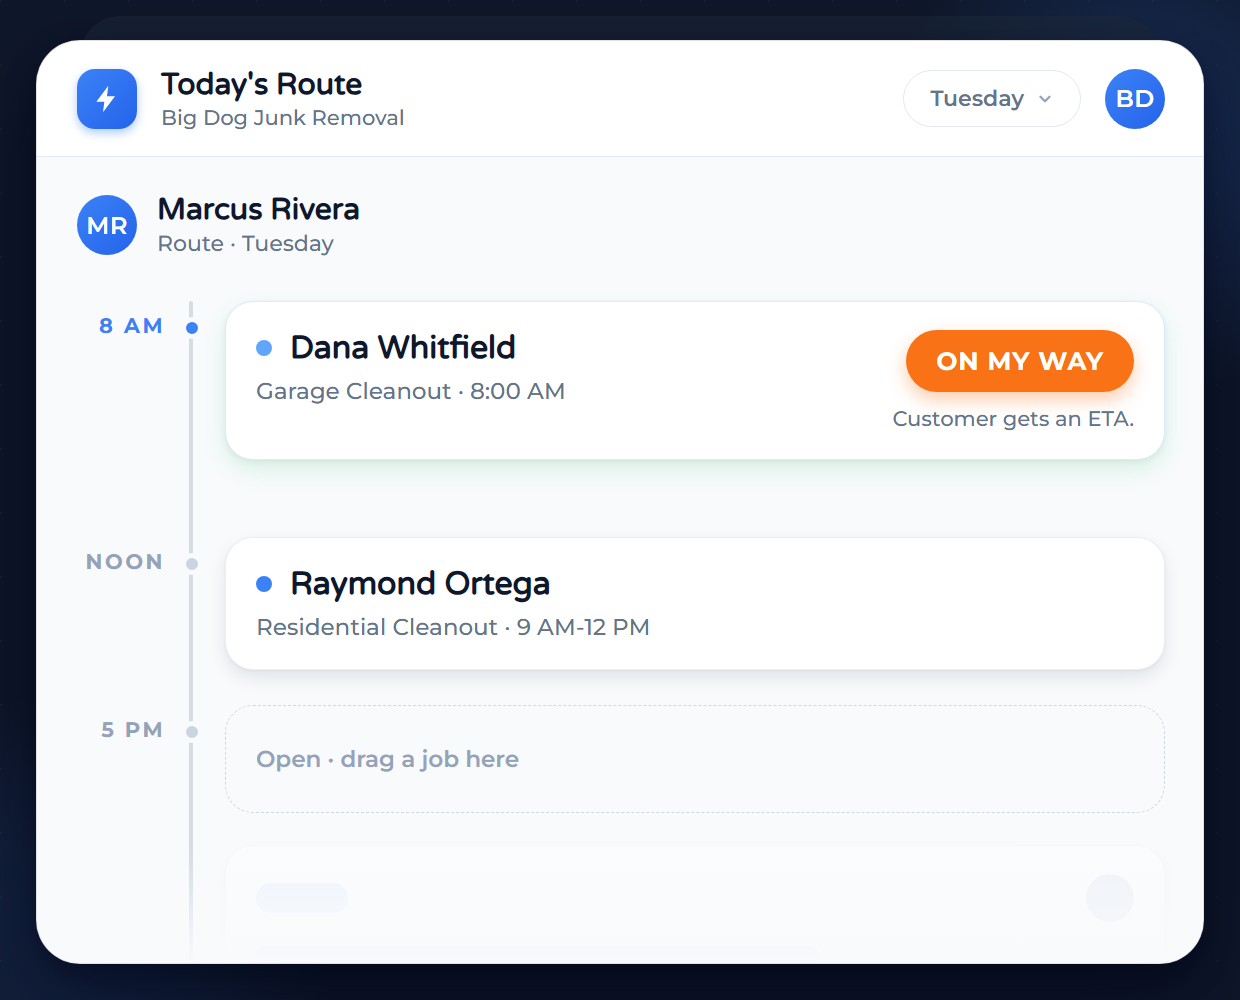Click the Today's Route title
Screen dimensions: 1240x1000
[261, 84]
